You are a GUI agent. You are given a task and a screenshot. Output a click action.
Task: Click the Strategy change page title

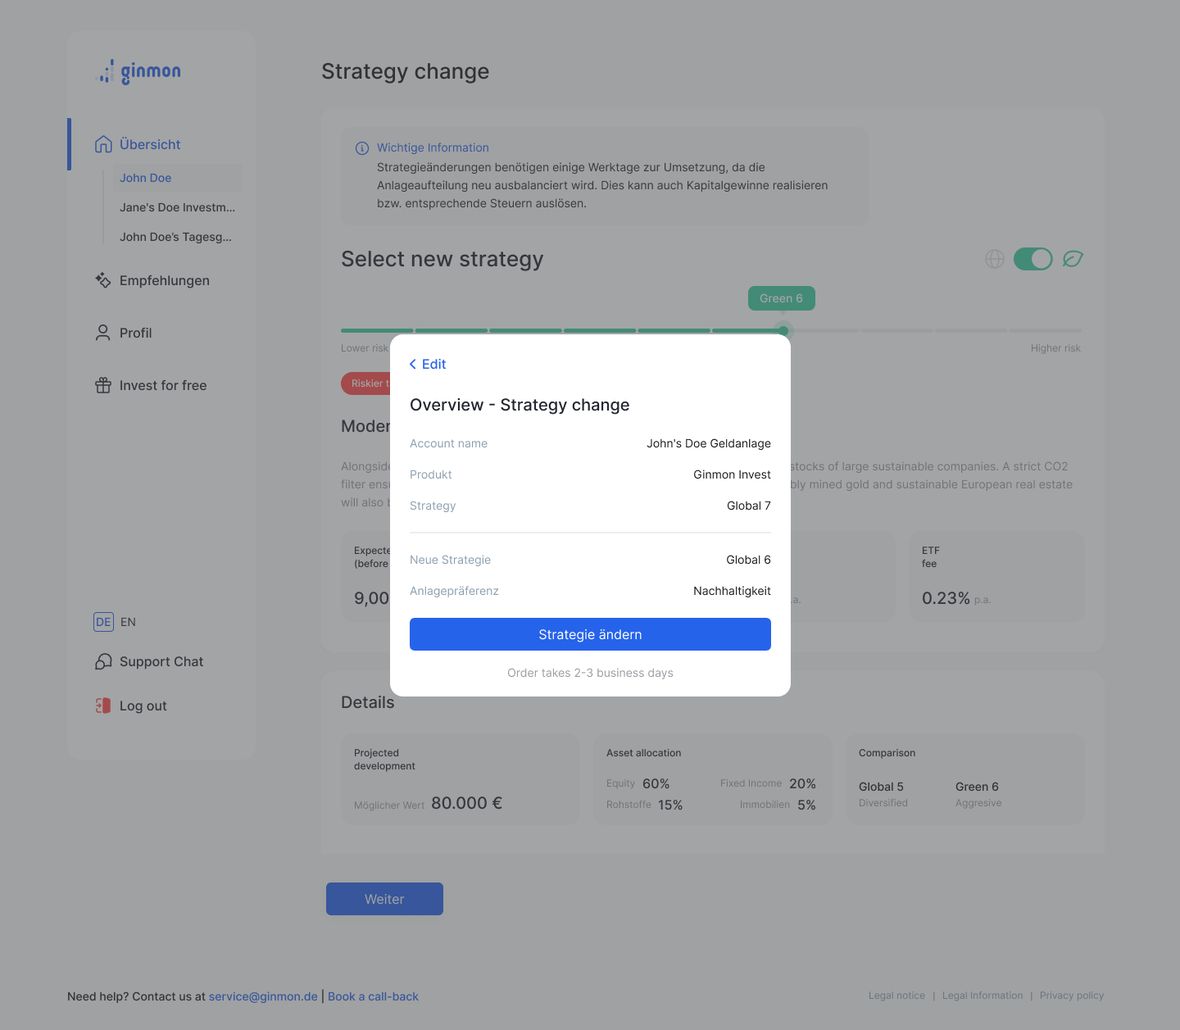point(405,71)
